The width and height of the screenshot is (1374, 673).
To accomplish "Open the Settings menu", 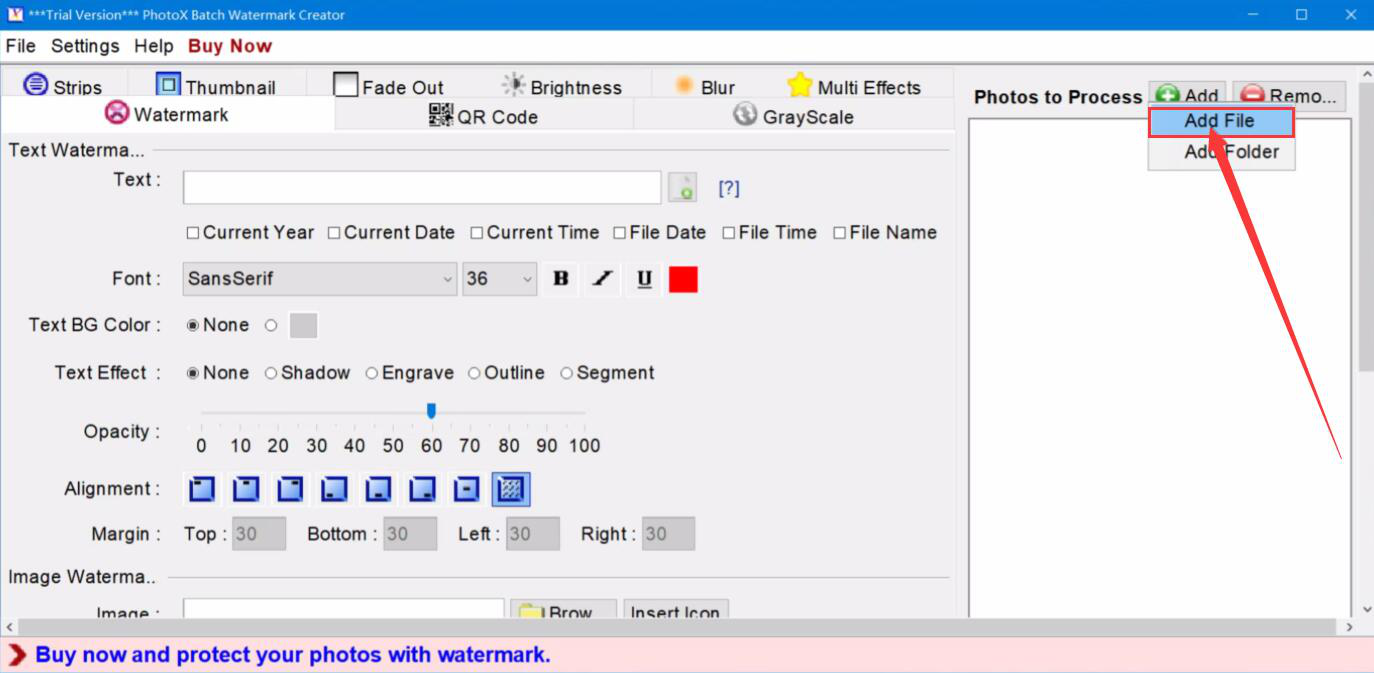I will pos(85,46).
